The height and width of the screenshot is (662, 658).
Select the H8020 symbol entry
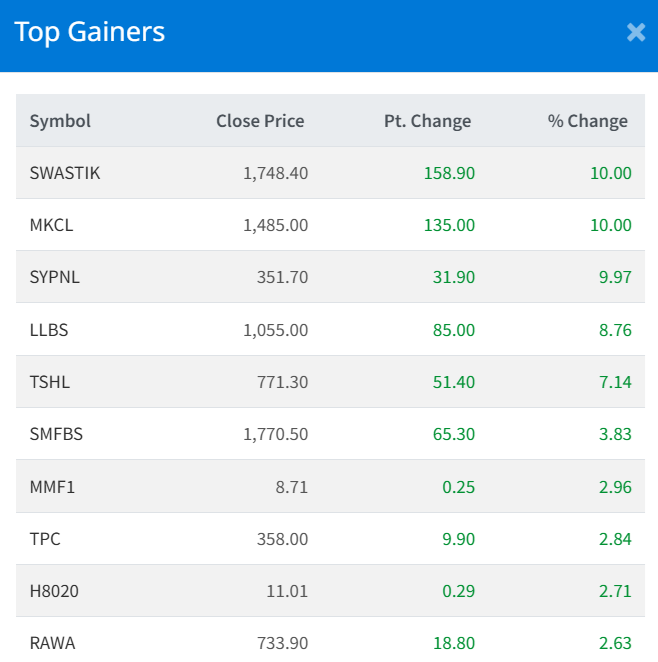point(54,591)
